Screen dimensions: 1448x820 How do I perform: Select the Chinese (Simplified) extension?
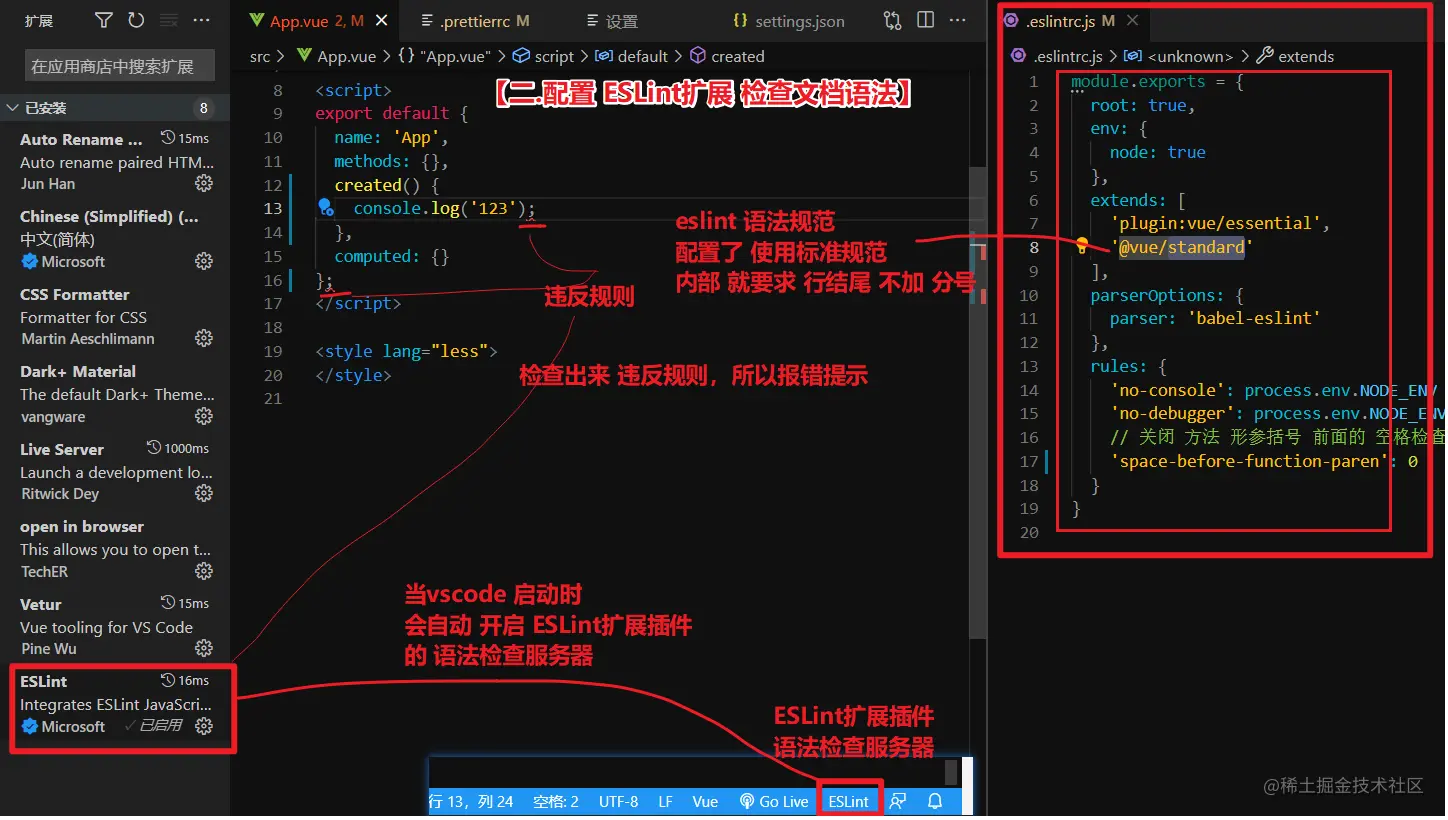pyautogui.click(x=115, y=238)
